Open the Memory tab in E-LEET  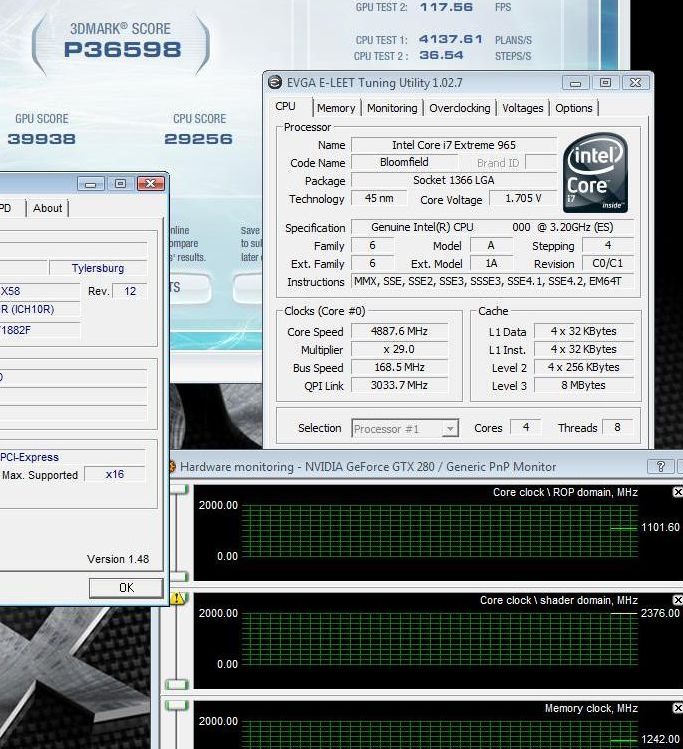tap(336, 108)
